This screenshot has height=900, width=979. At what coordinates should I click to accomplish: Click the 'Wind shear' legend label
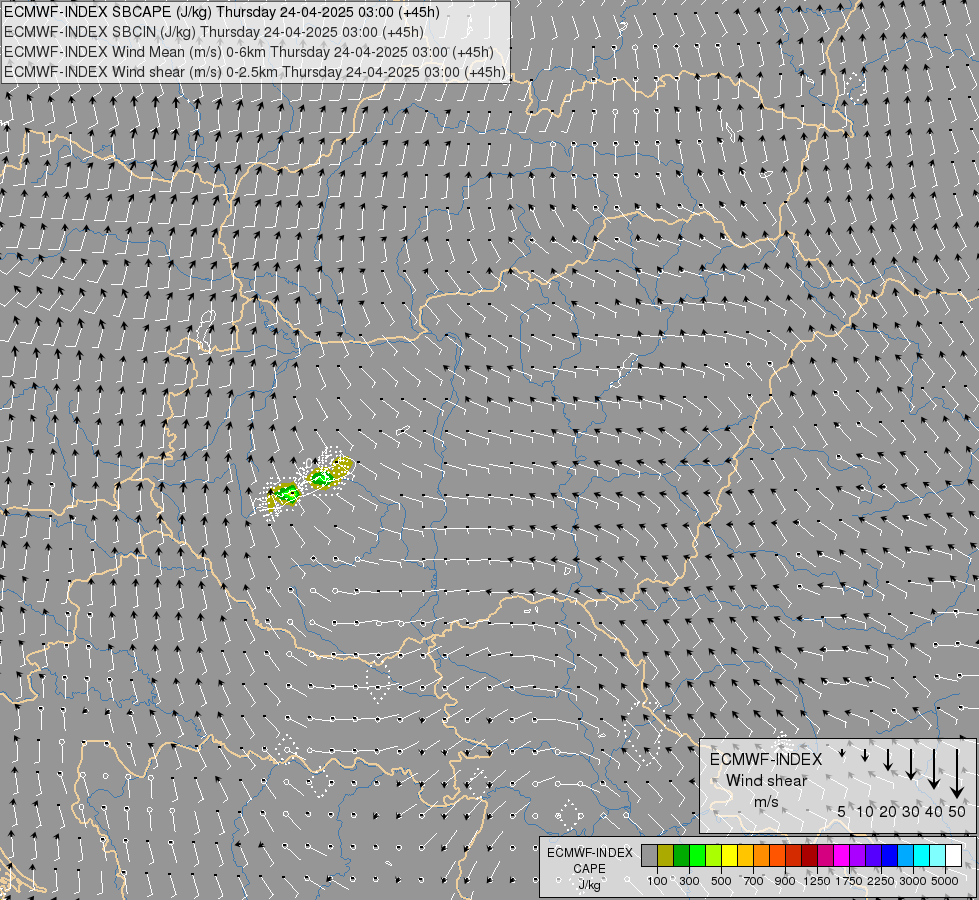coord(766,781)
